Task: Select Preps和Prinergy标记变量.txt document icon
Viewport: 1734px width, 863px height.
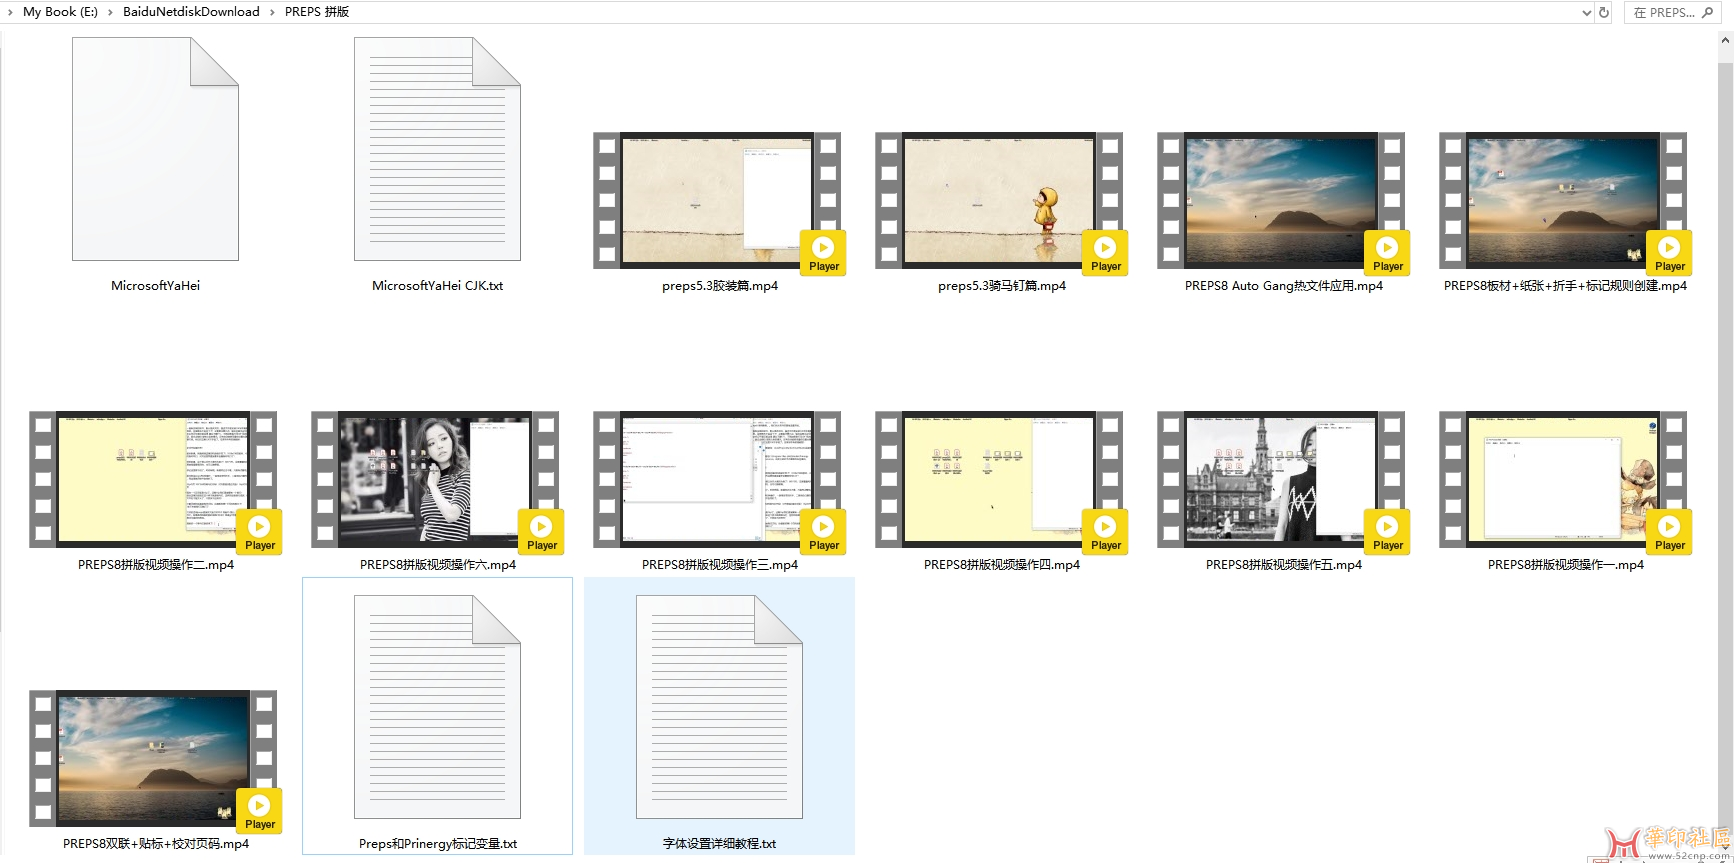Action: pyautogui.click(x=437, y=707)
